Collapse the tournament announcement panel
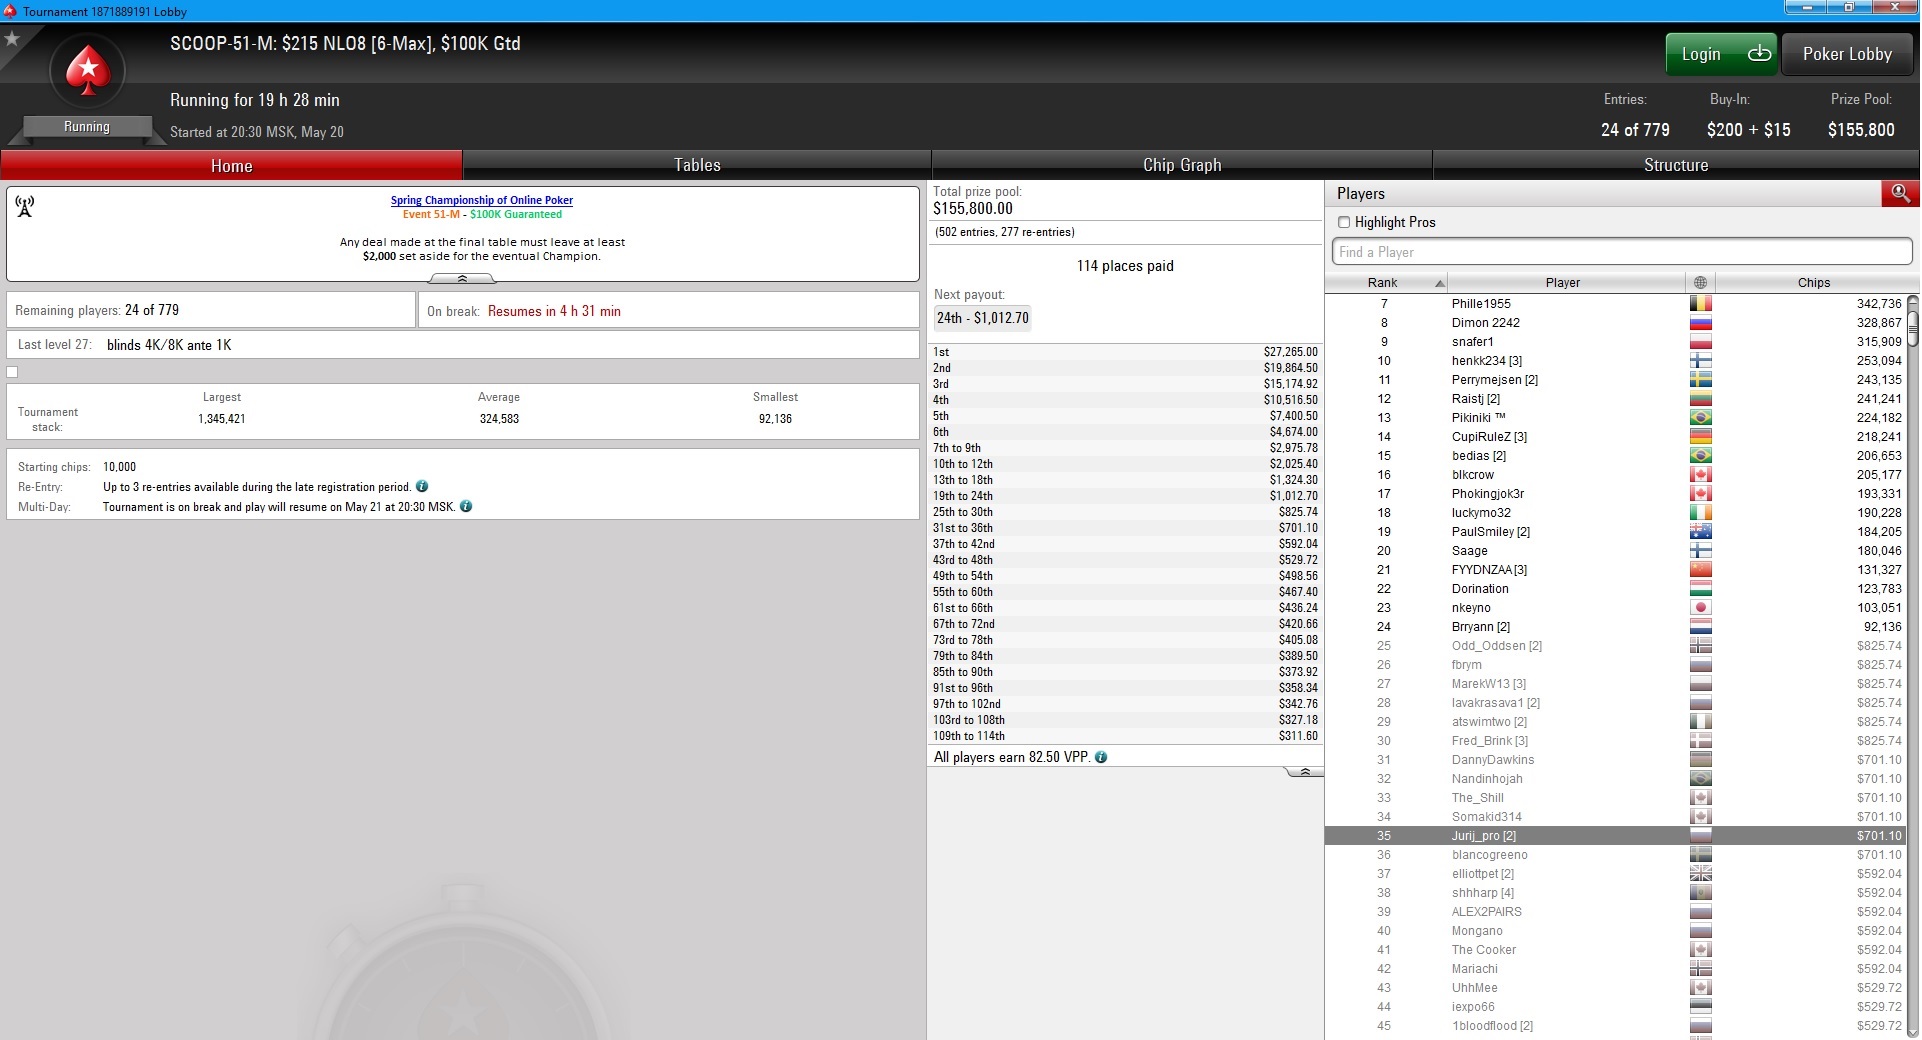 click(x=462, y=279)
